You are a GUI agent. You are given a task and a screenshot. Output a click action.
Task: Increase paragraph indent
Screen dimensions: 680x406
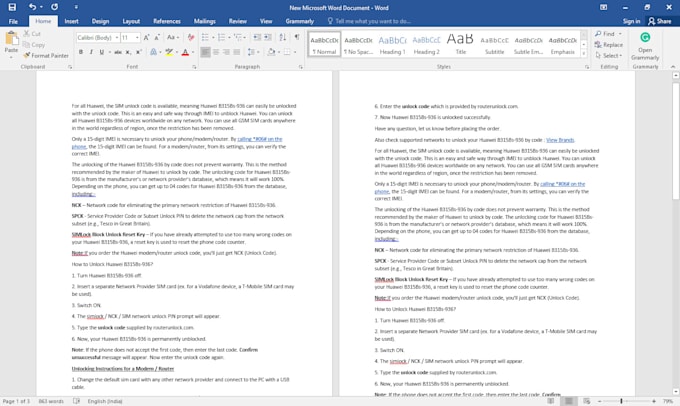268,38
